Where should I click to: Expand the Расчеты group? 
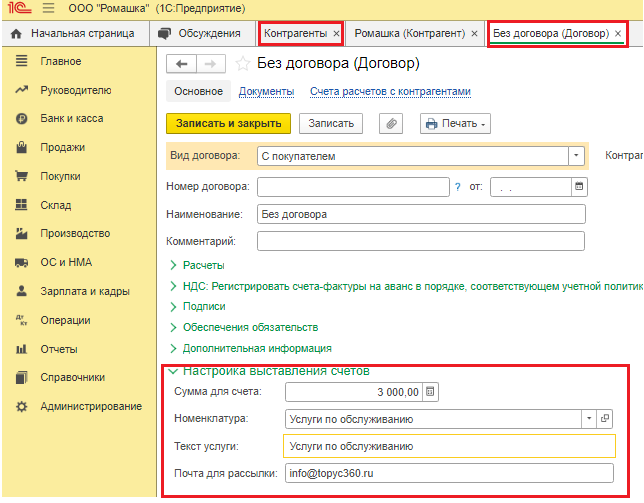coord(197,265)
